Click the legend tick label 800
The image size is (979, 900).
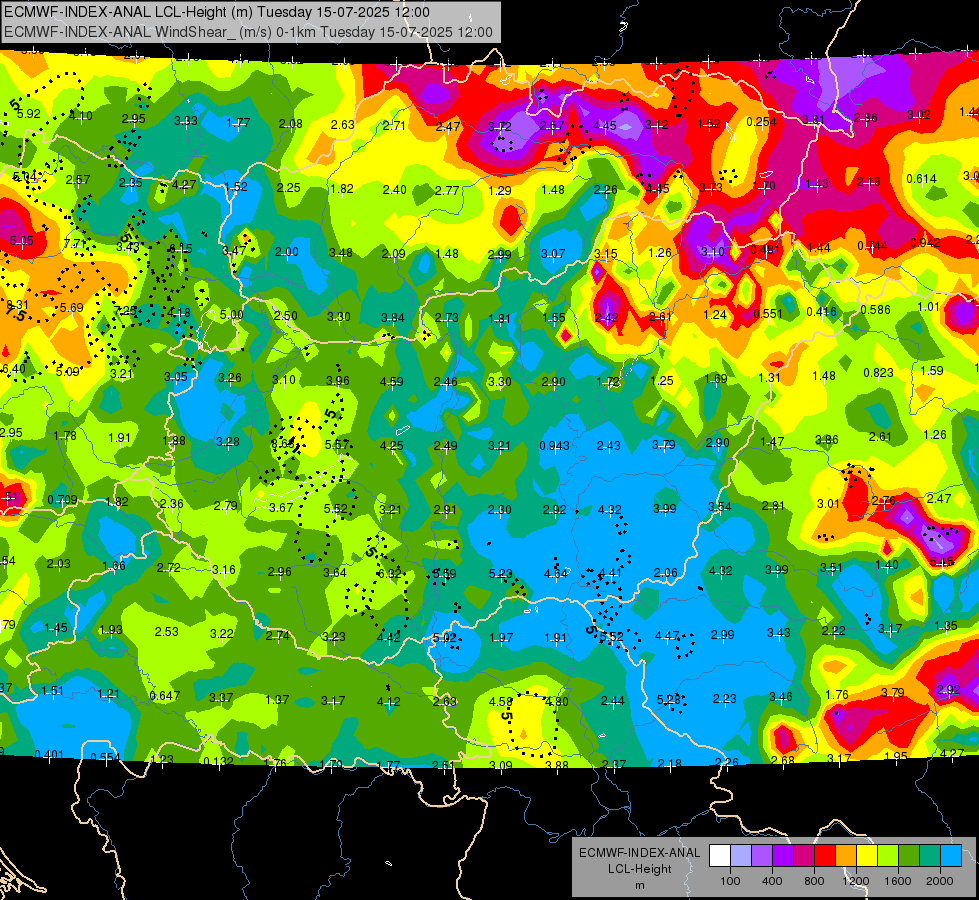[x=814, y=881]
